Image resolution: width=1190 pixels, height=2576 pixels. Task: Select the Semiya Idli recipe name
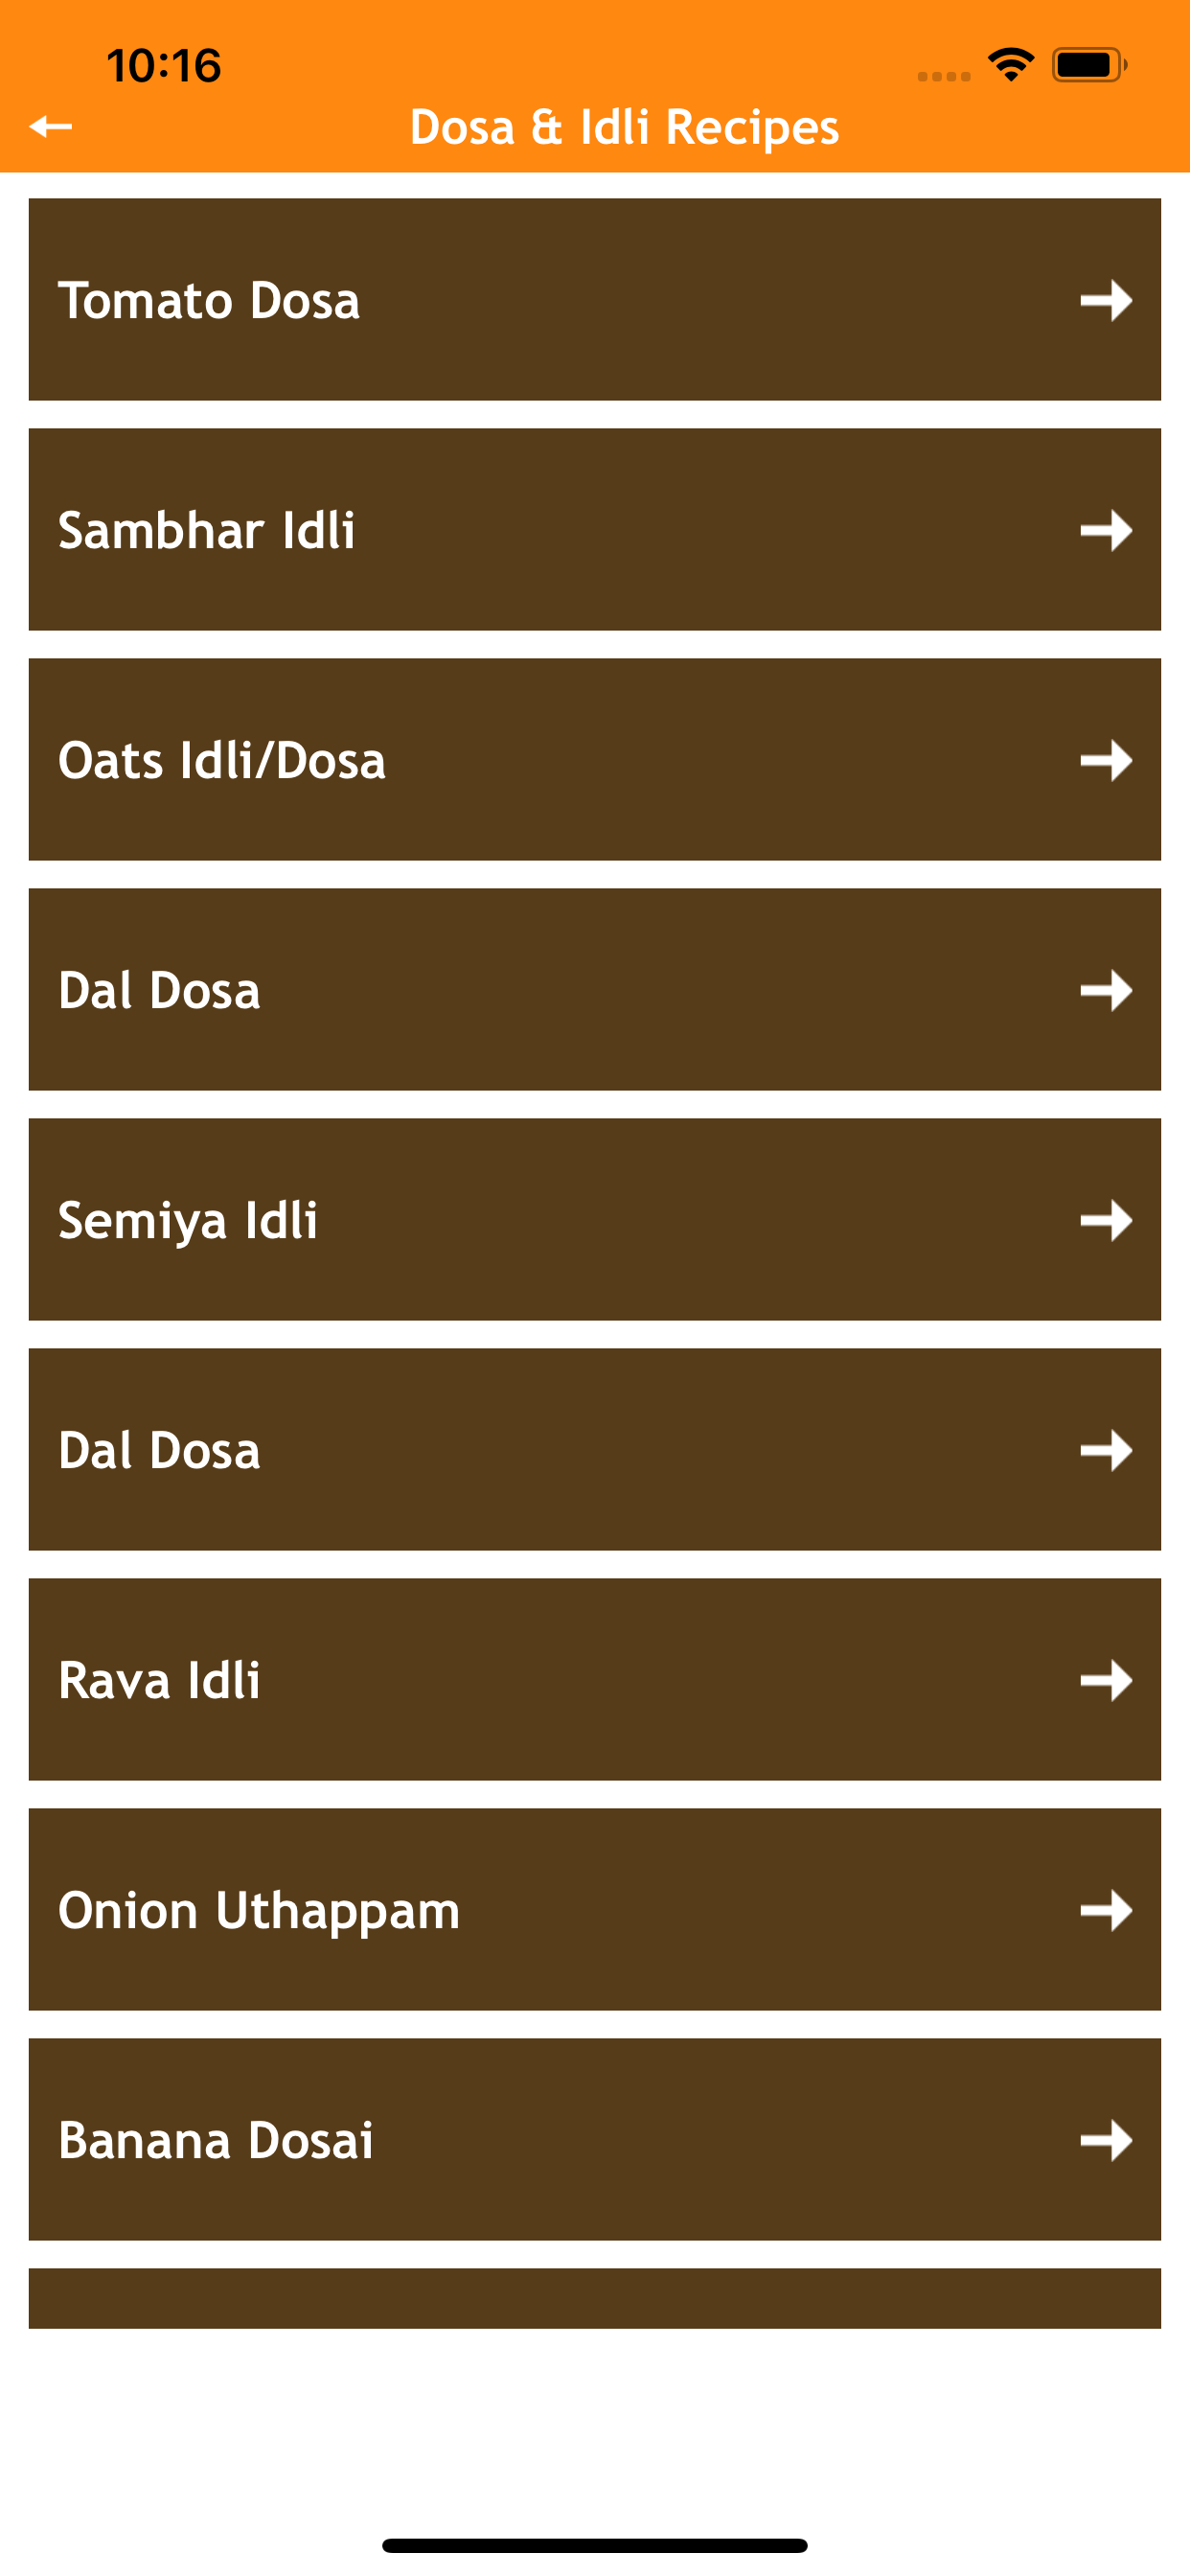click(188, 1220)
